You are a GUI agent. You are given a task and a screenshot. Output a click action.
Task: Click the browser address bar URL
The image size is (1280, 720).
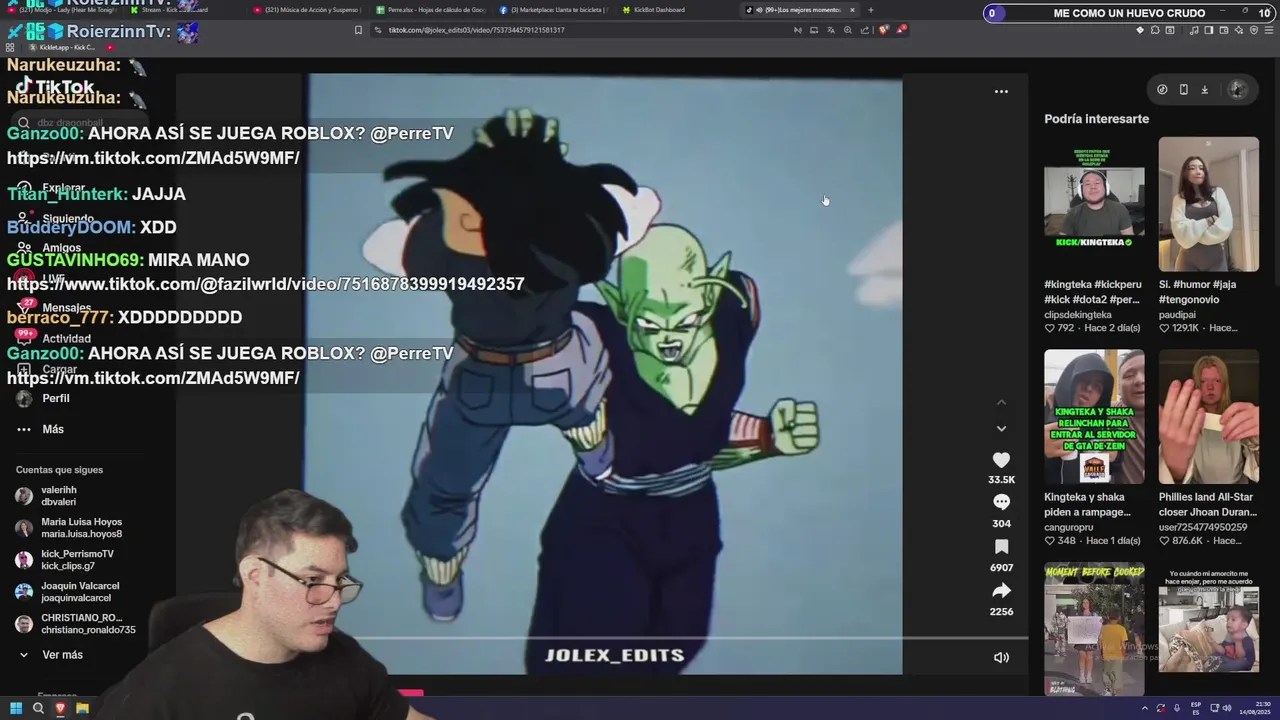pyautogui.click(x=477, y=30)
